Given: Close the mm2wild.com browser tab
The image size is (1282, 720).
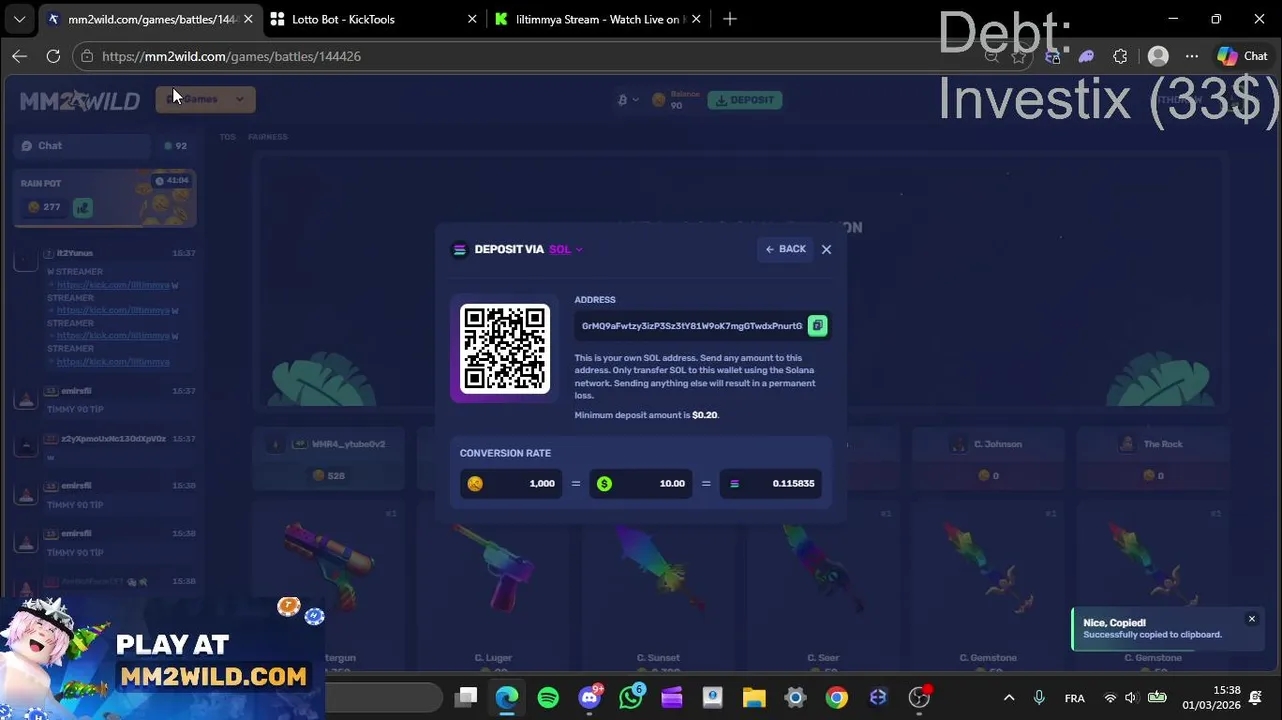Looking at the screenshot, I should 248,19.
